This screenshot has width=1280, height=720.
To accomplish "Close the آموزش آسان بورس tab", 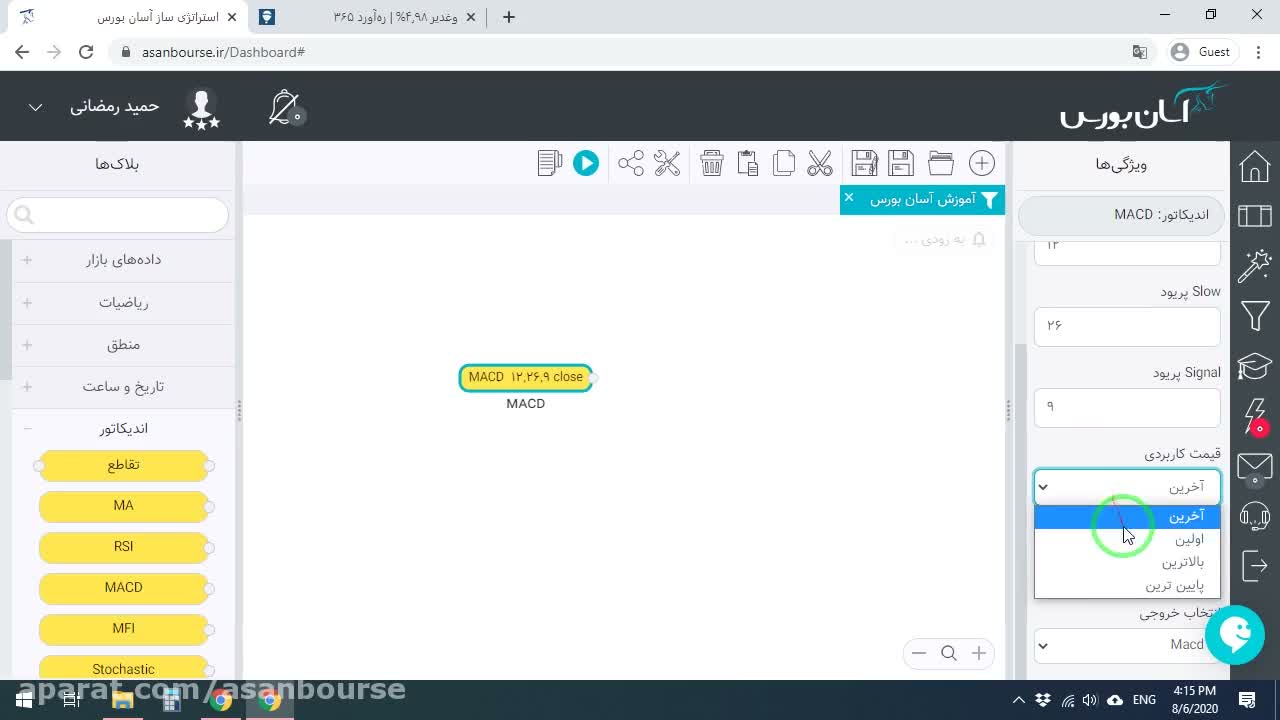I will 849,198.
